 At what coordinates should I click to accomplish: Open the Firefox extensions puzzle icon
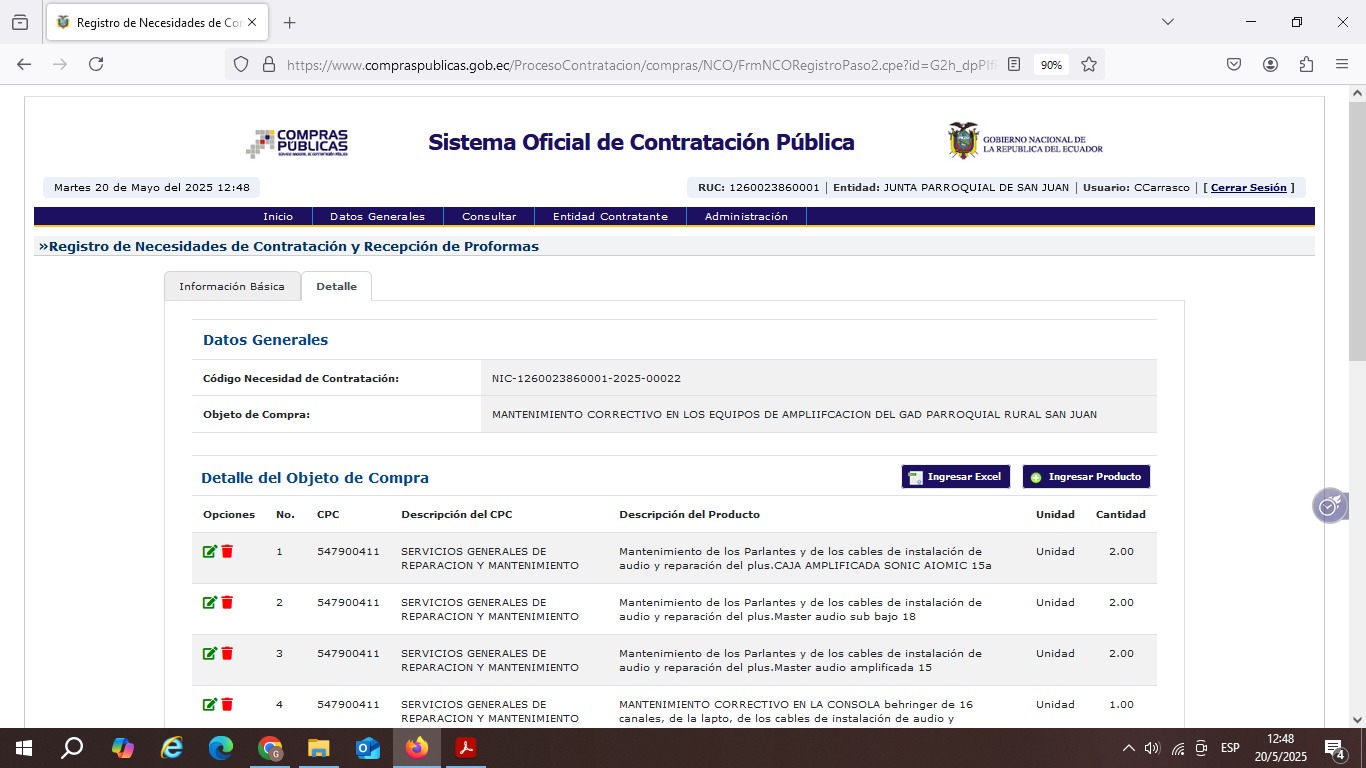coord(1306,64)
